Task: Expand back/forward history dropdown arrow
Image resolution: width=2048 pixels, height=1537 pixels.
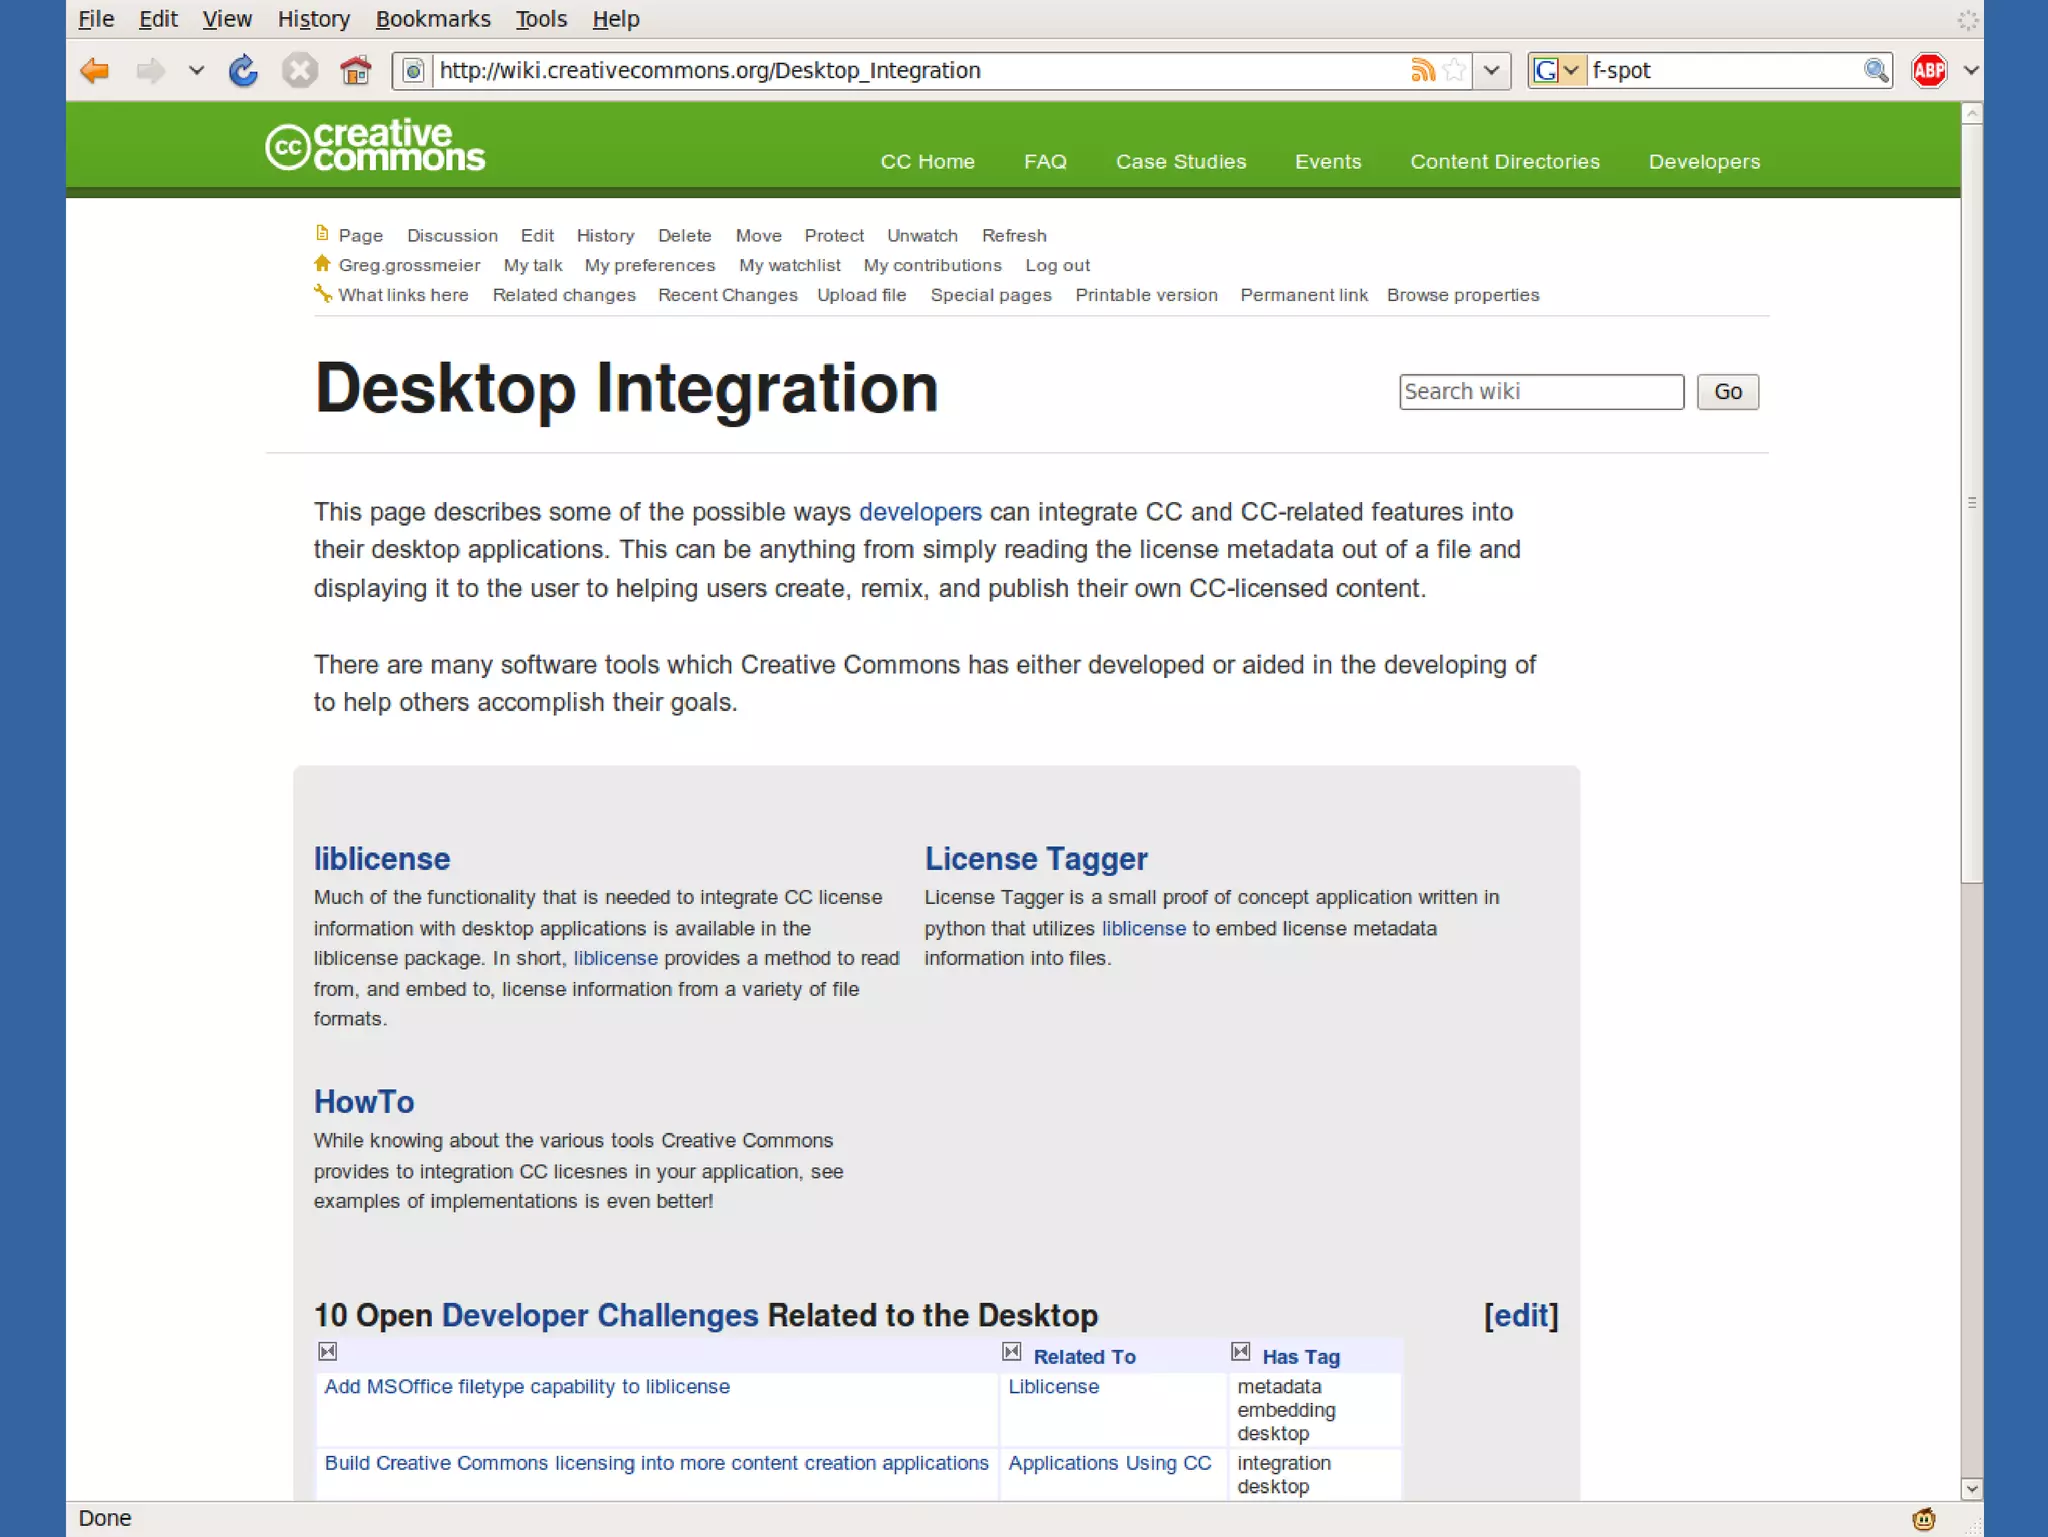Action: (196, 71)
